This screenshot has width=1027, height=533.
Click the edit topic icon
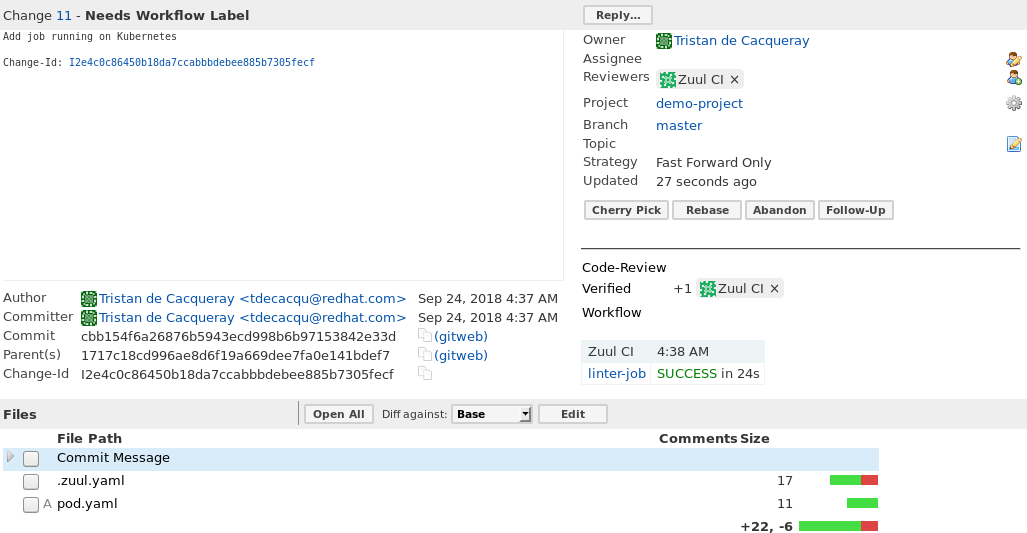click(x=1013, y=144)
